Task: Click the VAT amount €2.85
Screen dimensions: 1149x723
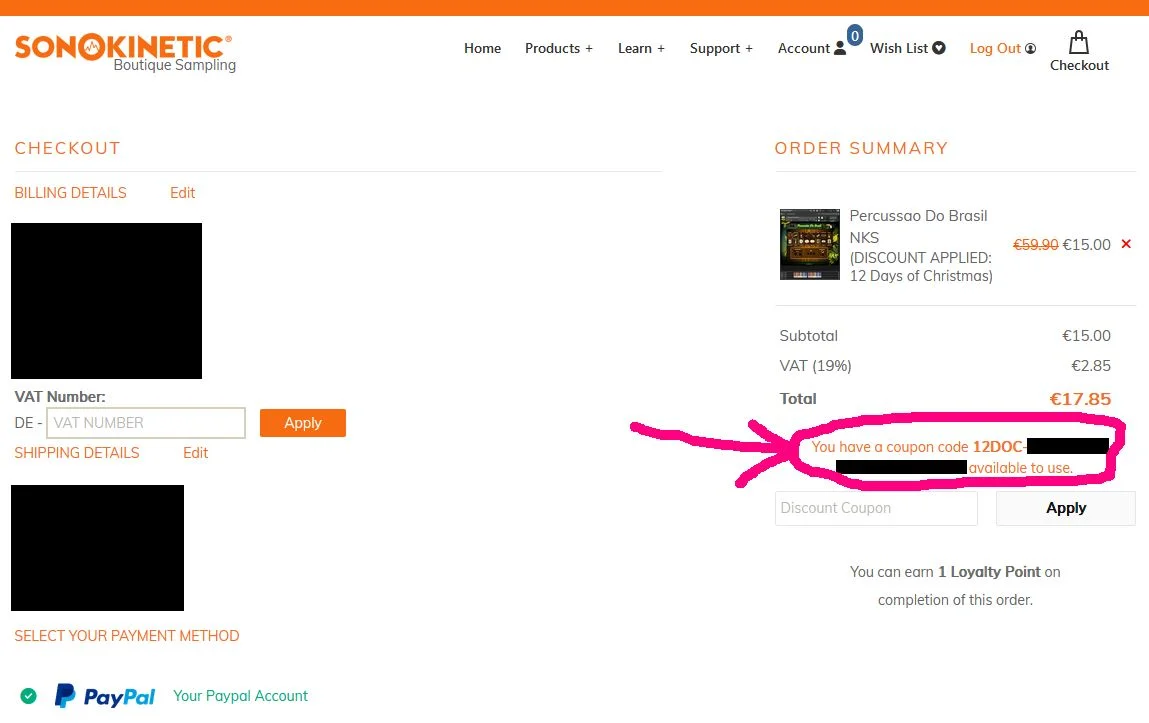Action: pos(1091,366)
